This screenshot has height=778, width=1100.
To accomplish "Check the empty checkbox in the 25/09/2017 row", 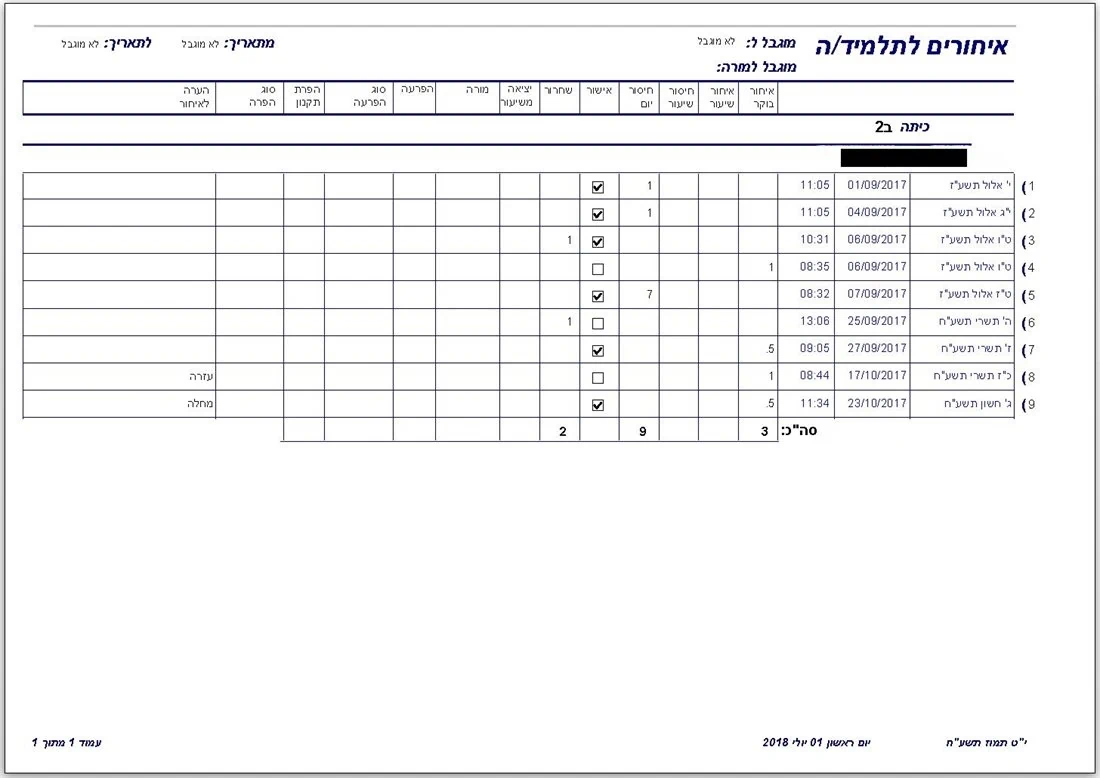I will tap(598, 323).
